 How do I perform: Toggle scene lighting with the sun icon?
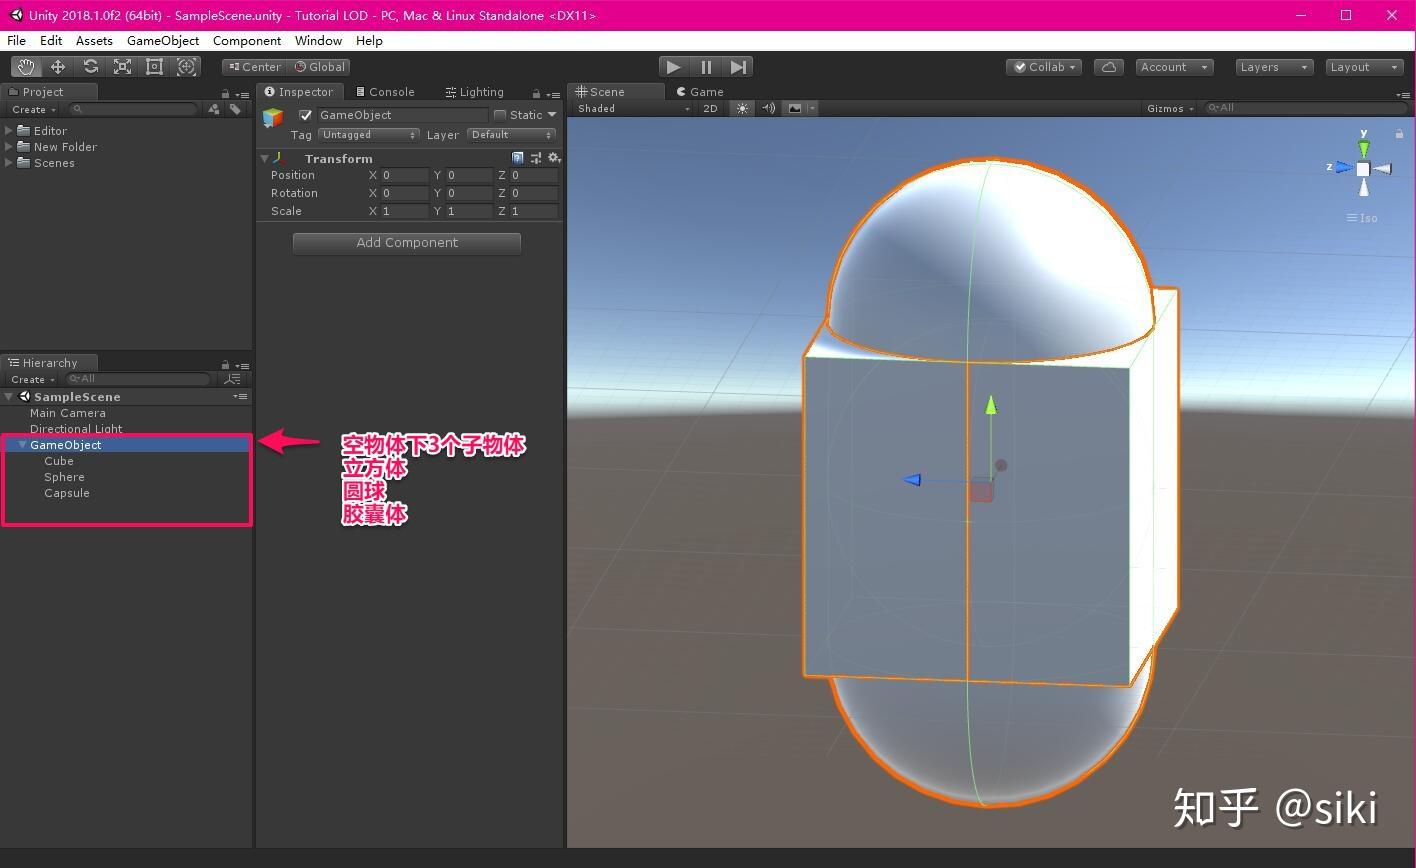pyautogui.click(x=742, y=108)
